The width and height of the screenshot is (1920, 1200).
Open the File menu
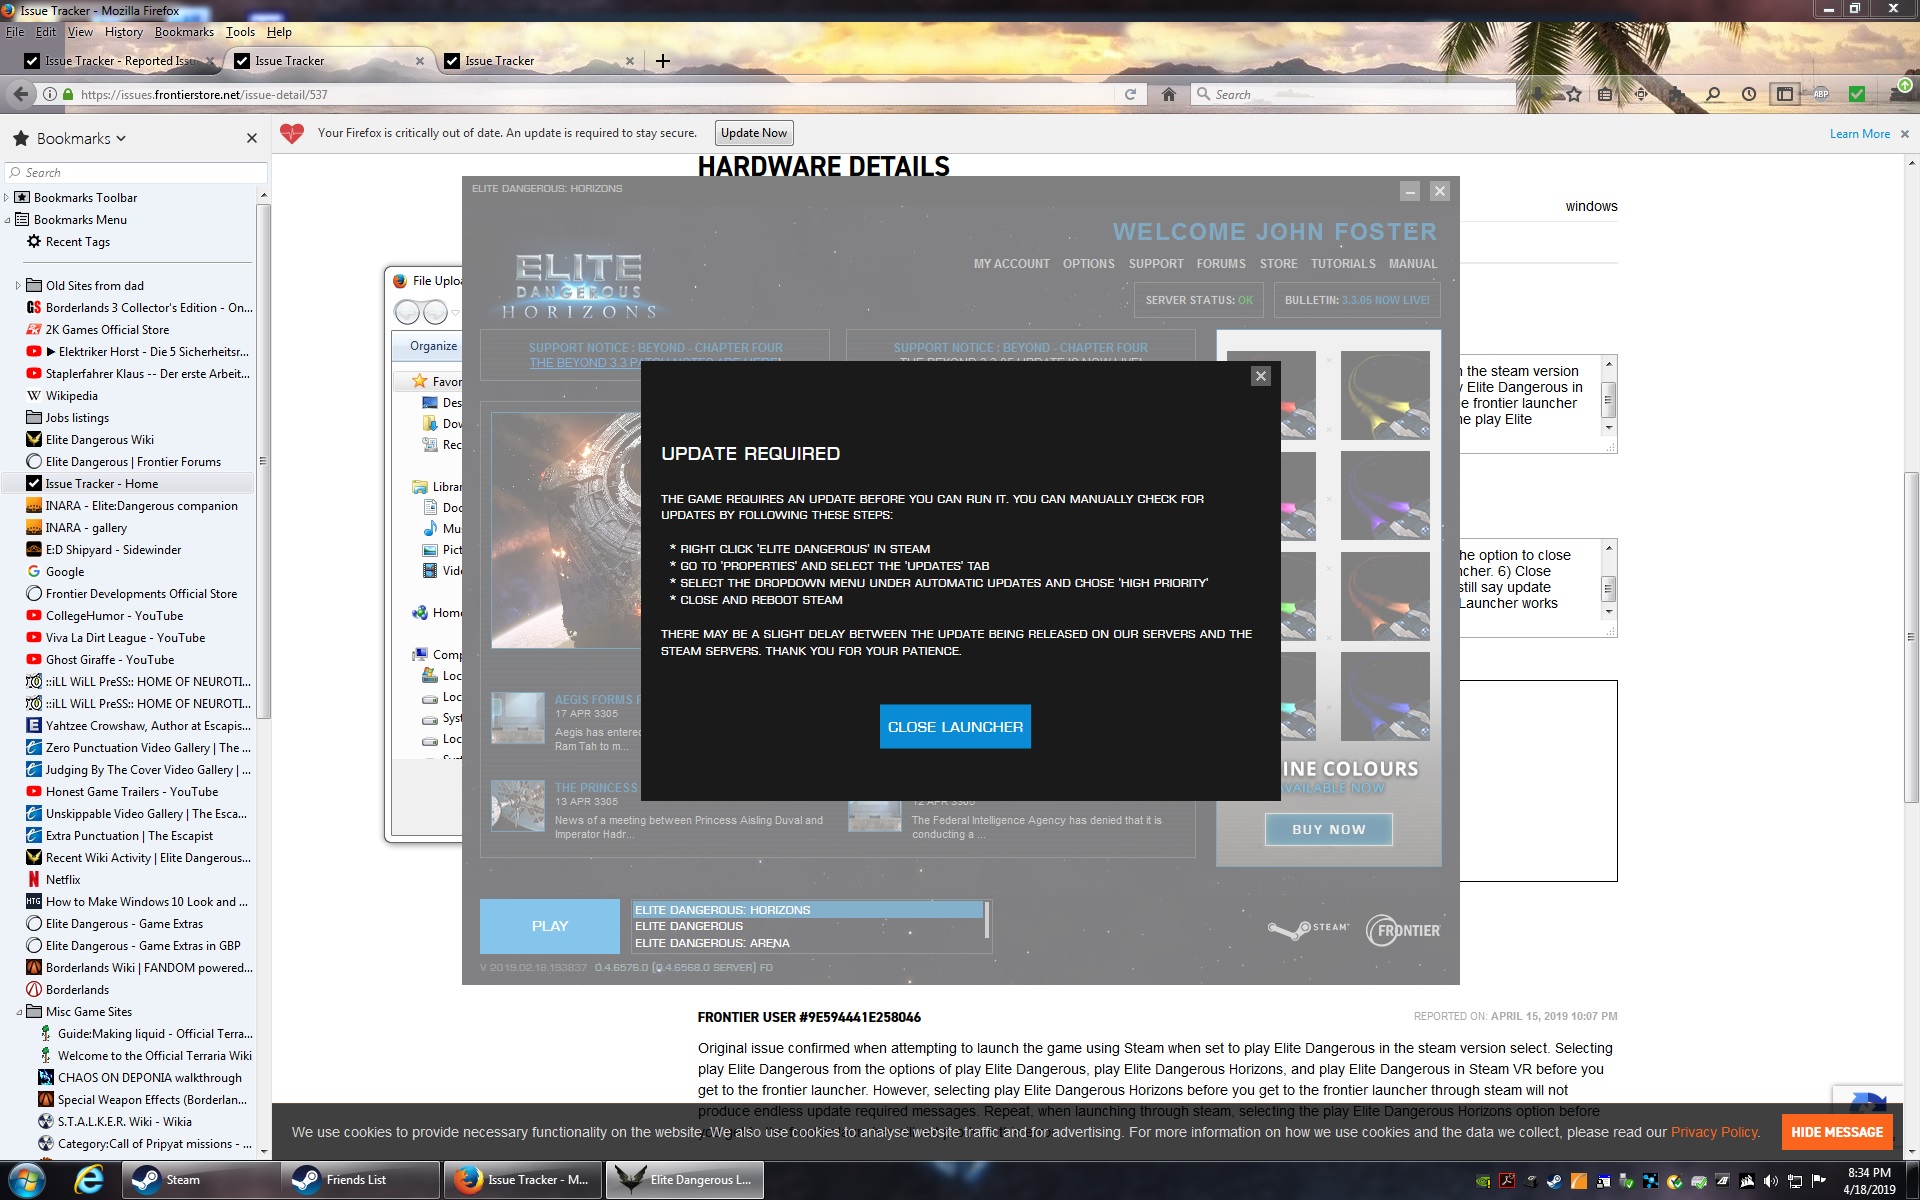click(15, 32)
